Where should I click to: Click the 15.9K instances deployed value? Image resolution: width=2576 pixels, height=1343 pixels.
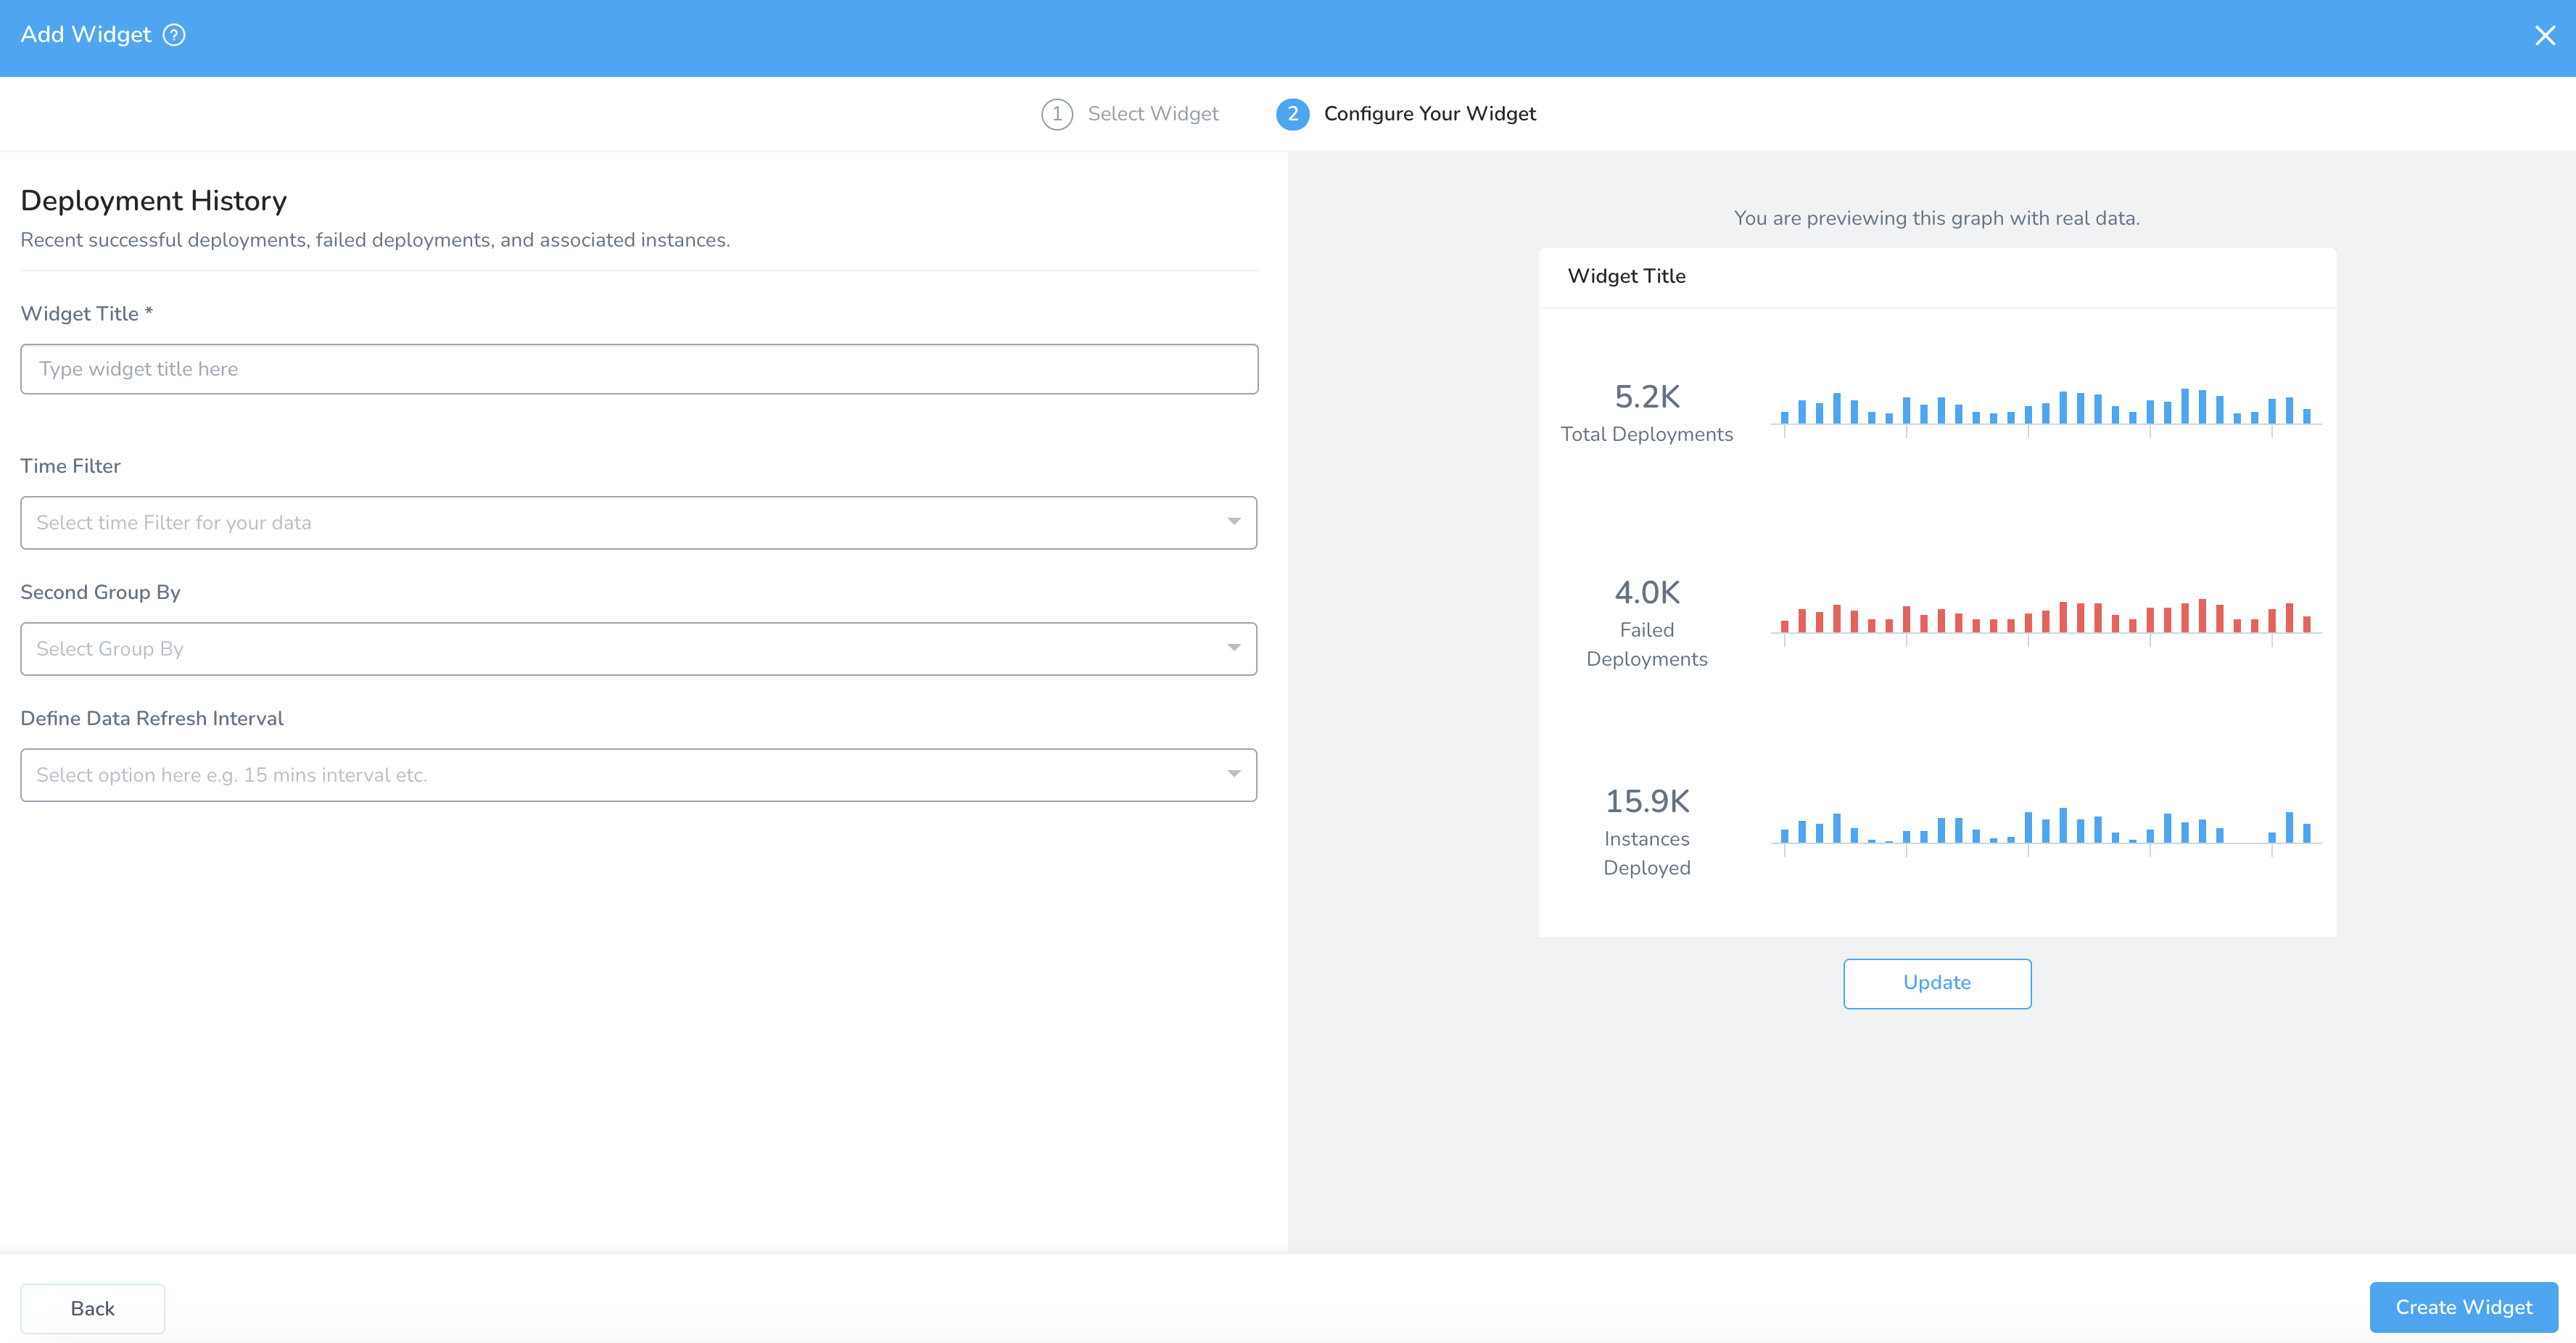pyautogui.click(x=1646, y=801)
